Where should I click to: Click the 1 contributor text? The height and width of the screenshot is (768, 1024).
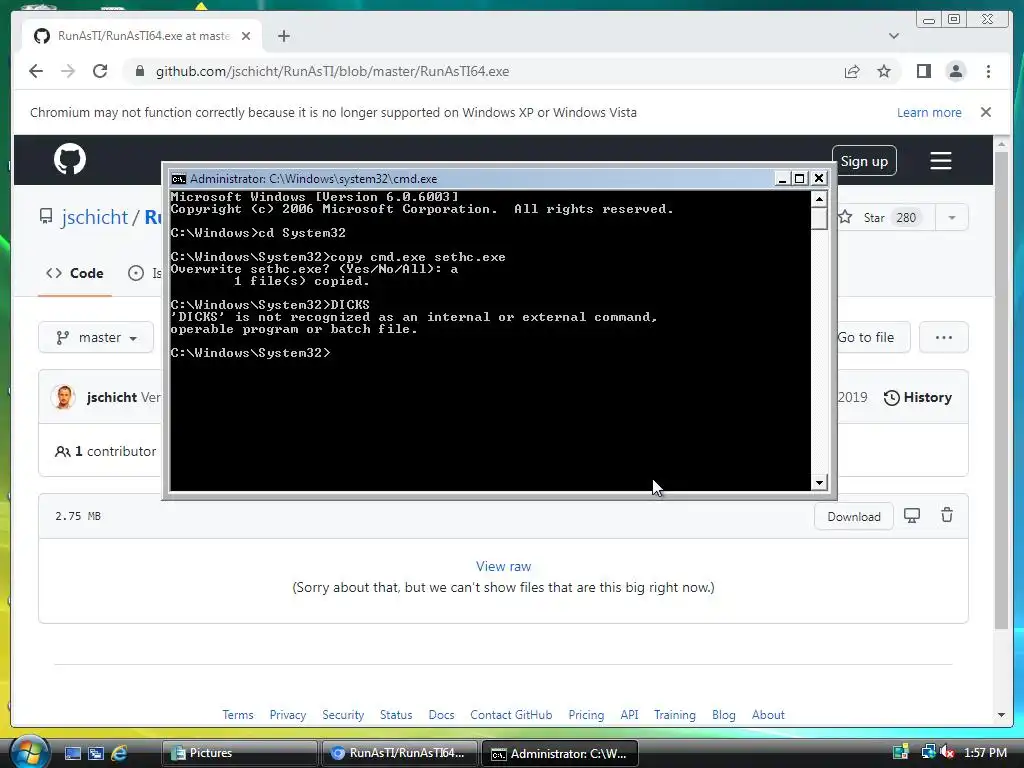tap(106, 451)
